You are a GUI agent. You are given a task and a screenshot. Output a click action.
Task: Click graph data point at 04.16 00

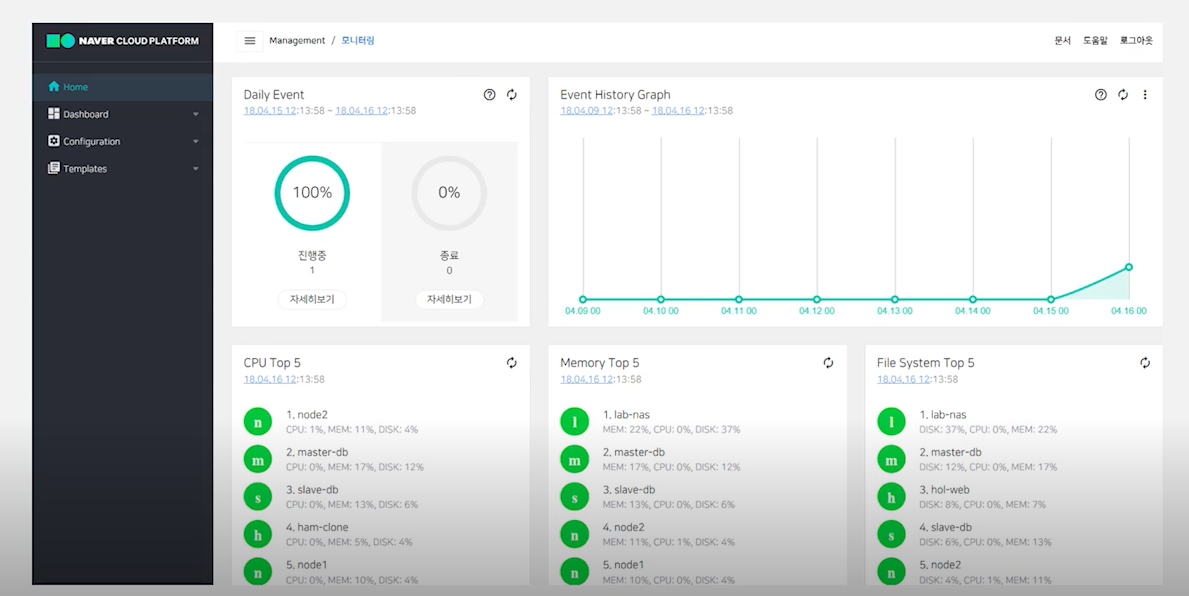1129,267
